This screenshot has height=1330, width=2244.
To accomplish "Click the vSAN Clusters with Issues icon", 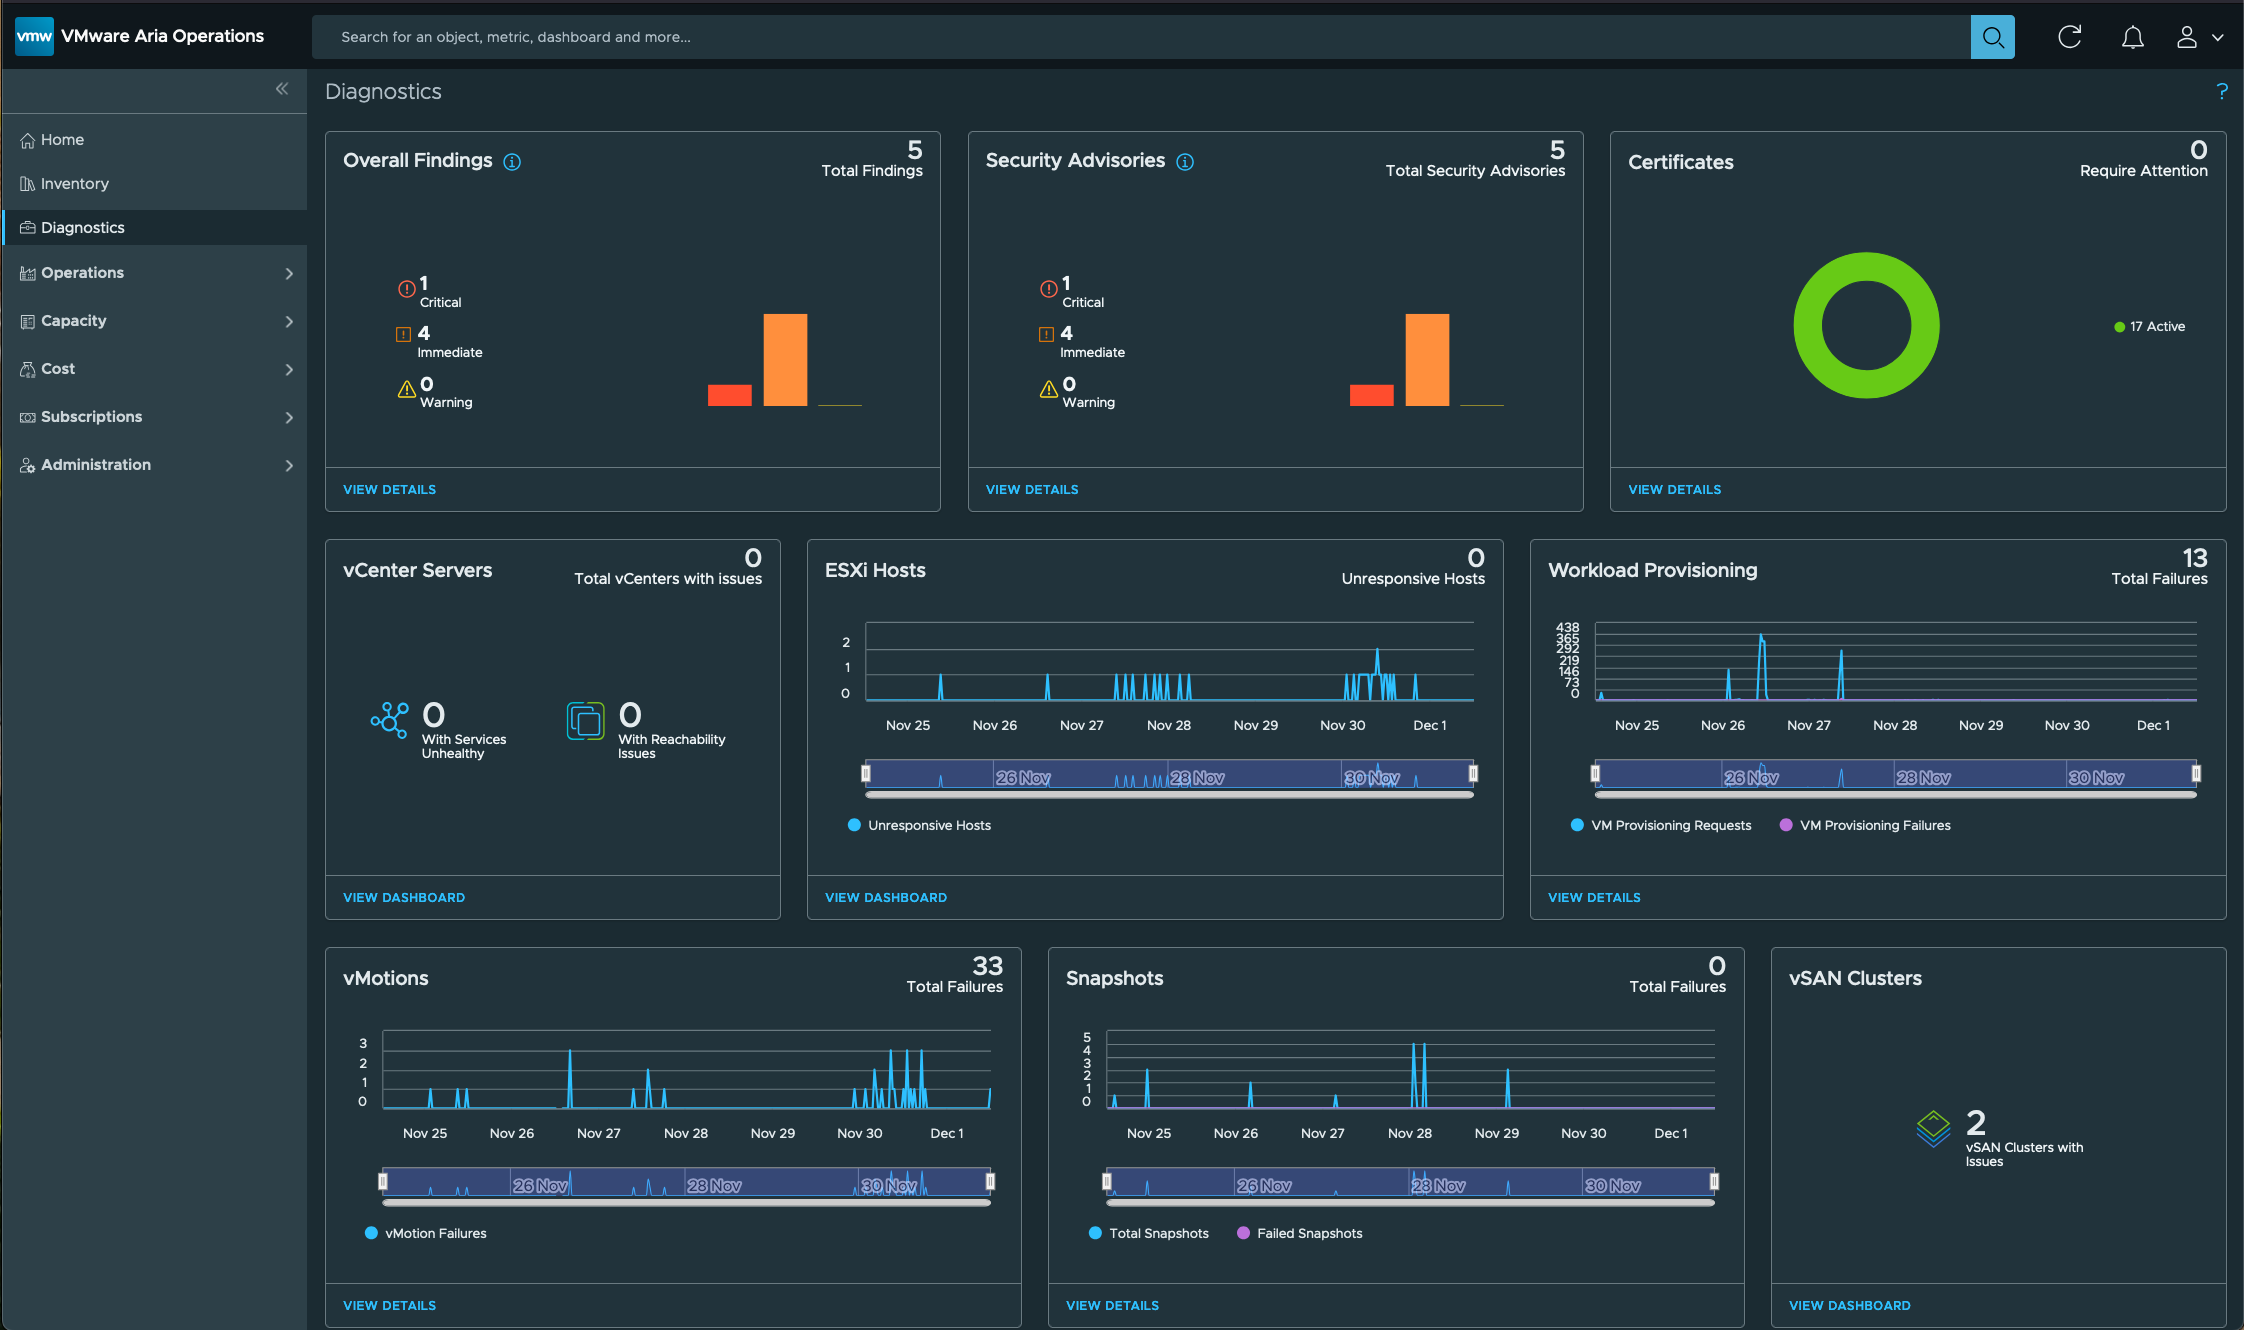I will 1933,1129.
